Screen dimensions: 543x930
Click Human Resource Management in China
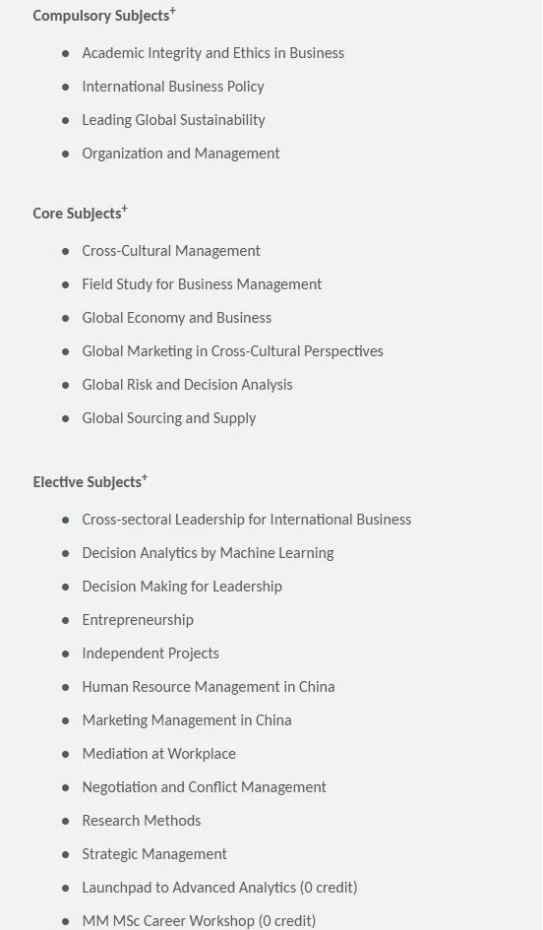click(208, 687)
